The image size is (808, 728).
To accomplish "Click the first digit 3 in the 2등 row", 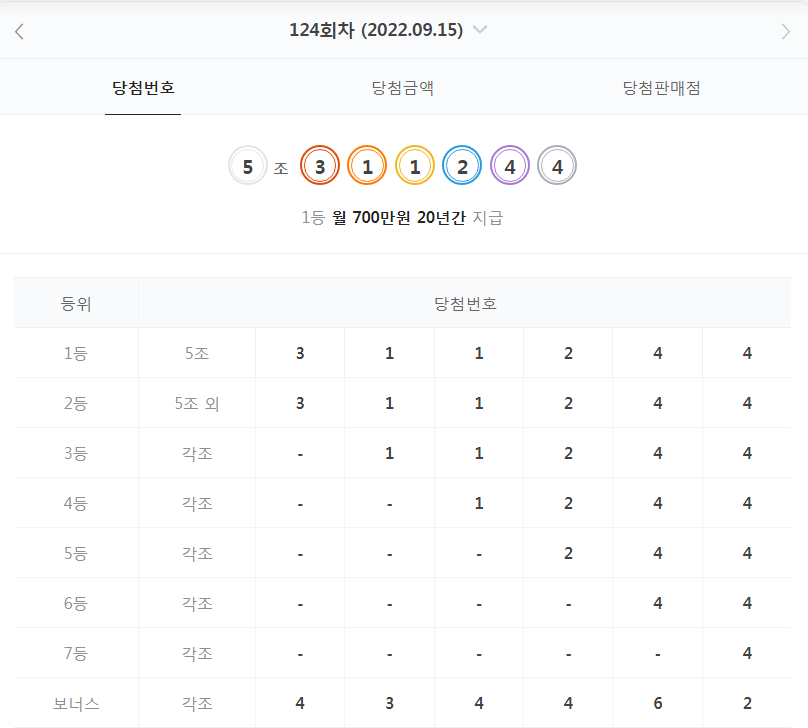I will pyautogui.click(x=300, y=403).
